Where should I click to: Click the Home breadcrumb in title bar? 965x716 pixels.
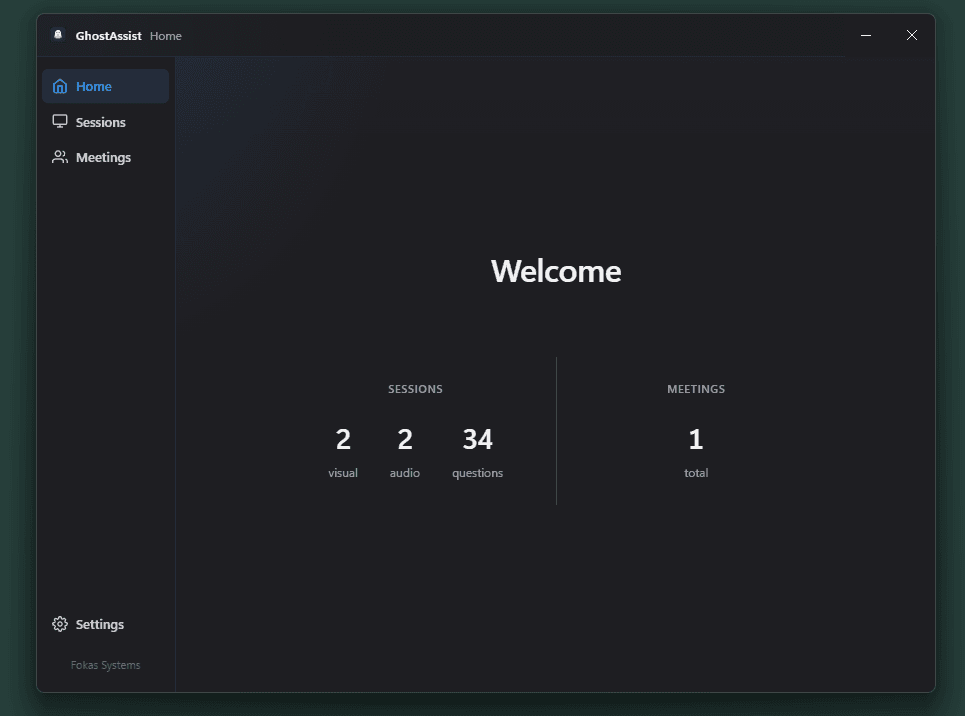tap(166, 36)
